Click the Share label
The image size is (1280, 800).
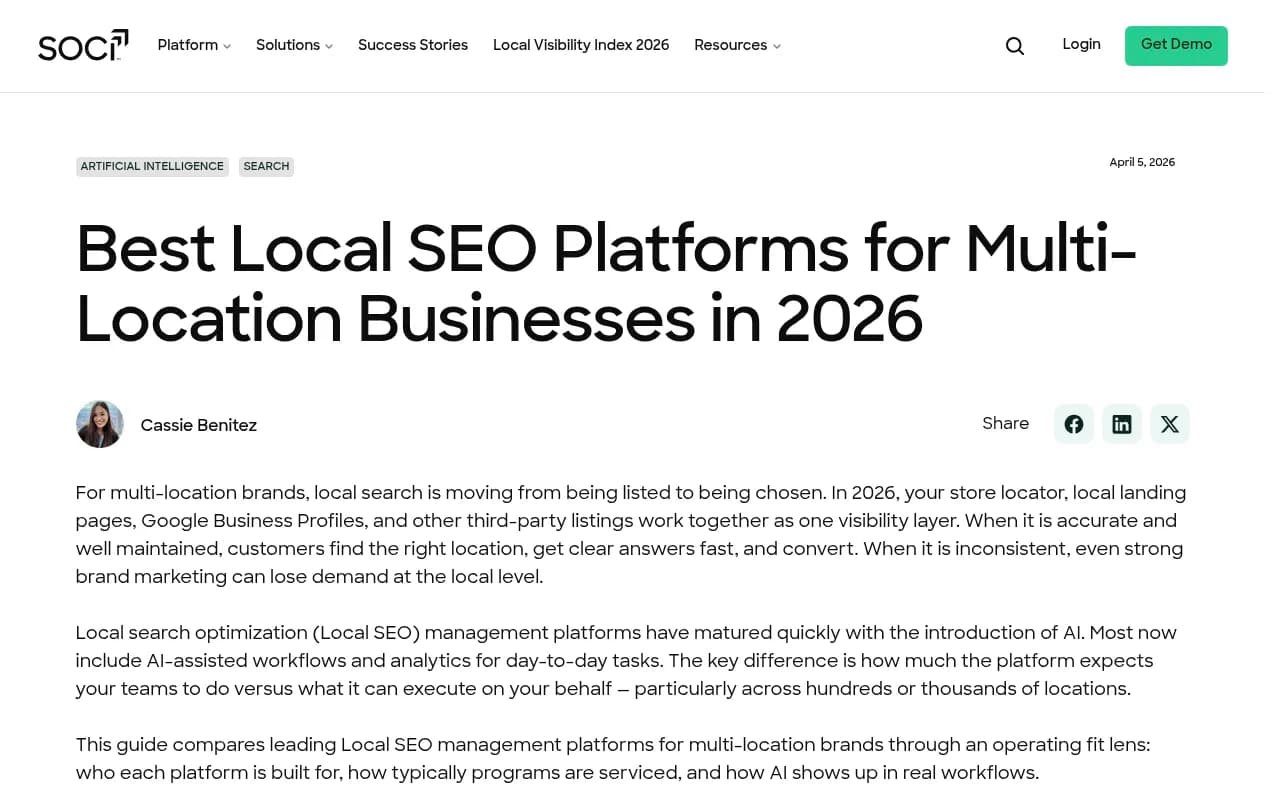1006,424
